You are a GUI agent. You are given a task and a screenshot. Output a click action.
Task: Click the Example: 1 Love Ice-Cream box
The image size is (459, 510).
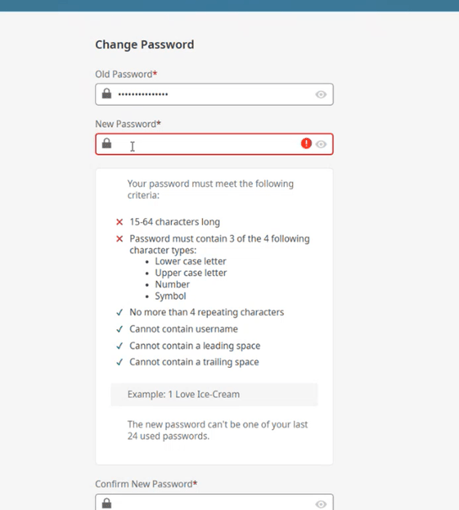coord(214,394)
